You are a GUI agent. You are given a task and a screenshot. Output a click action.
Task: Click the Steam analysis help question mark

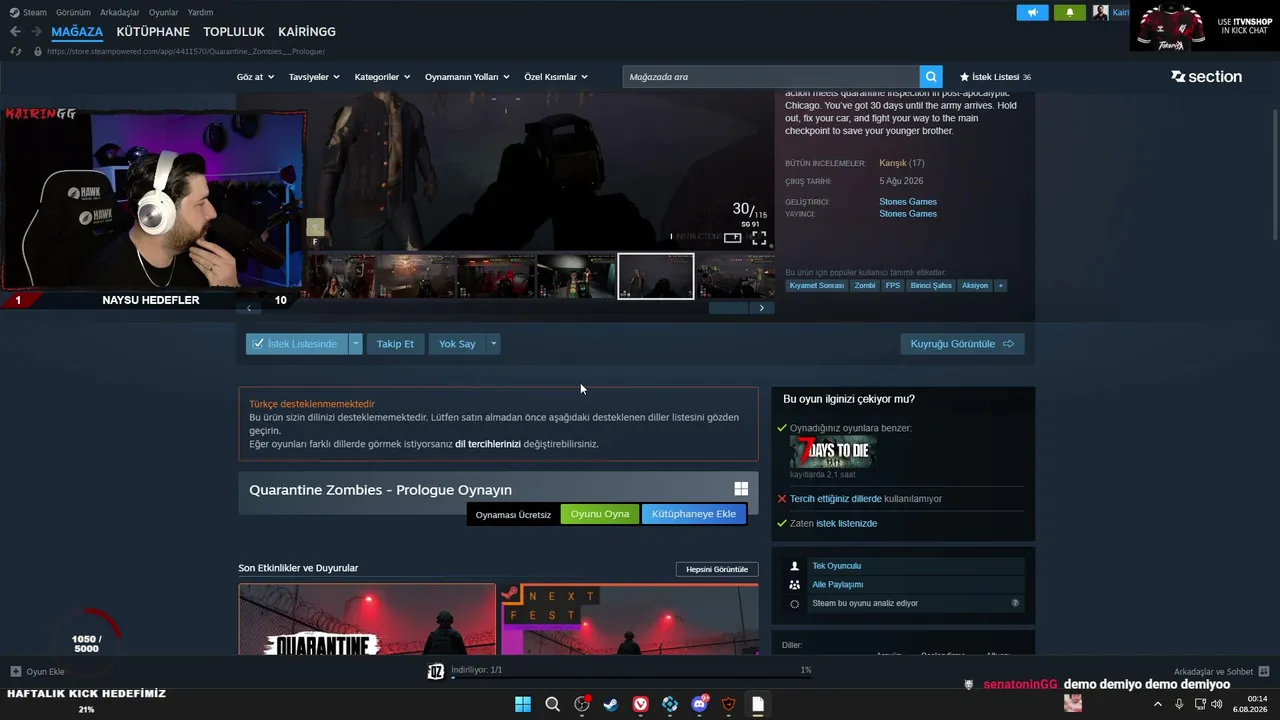(x=1015, y=604)
